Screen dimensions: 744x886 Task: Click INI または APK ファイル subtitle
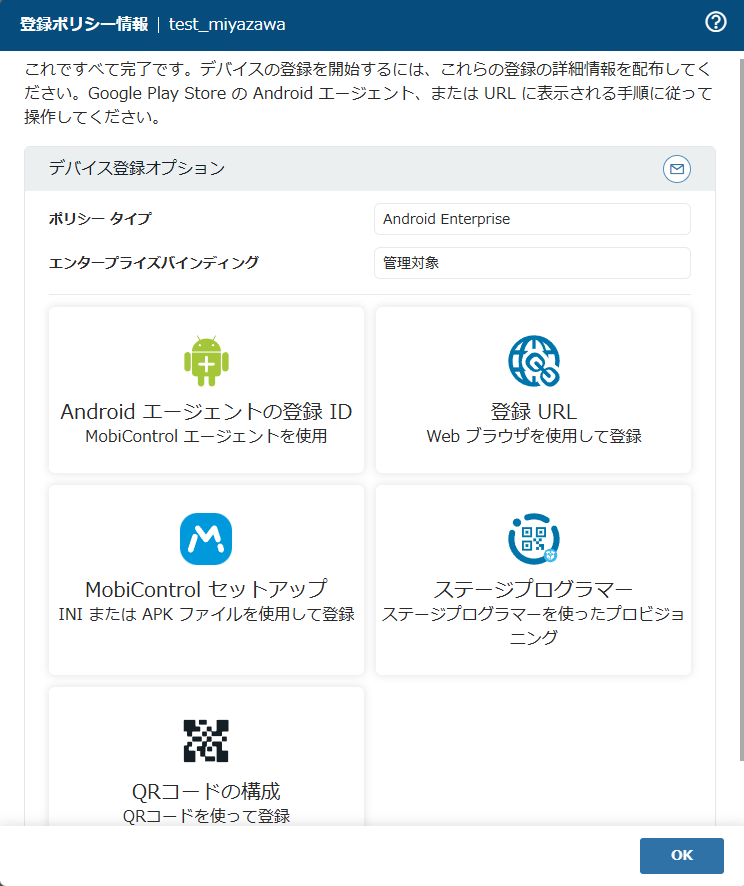206,614
